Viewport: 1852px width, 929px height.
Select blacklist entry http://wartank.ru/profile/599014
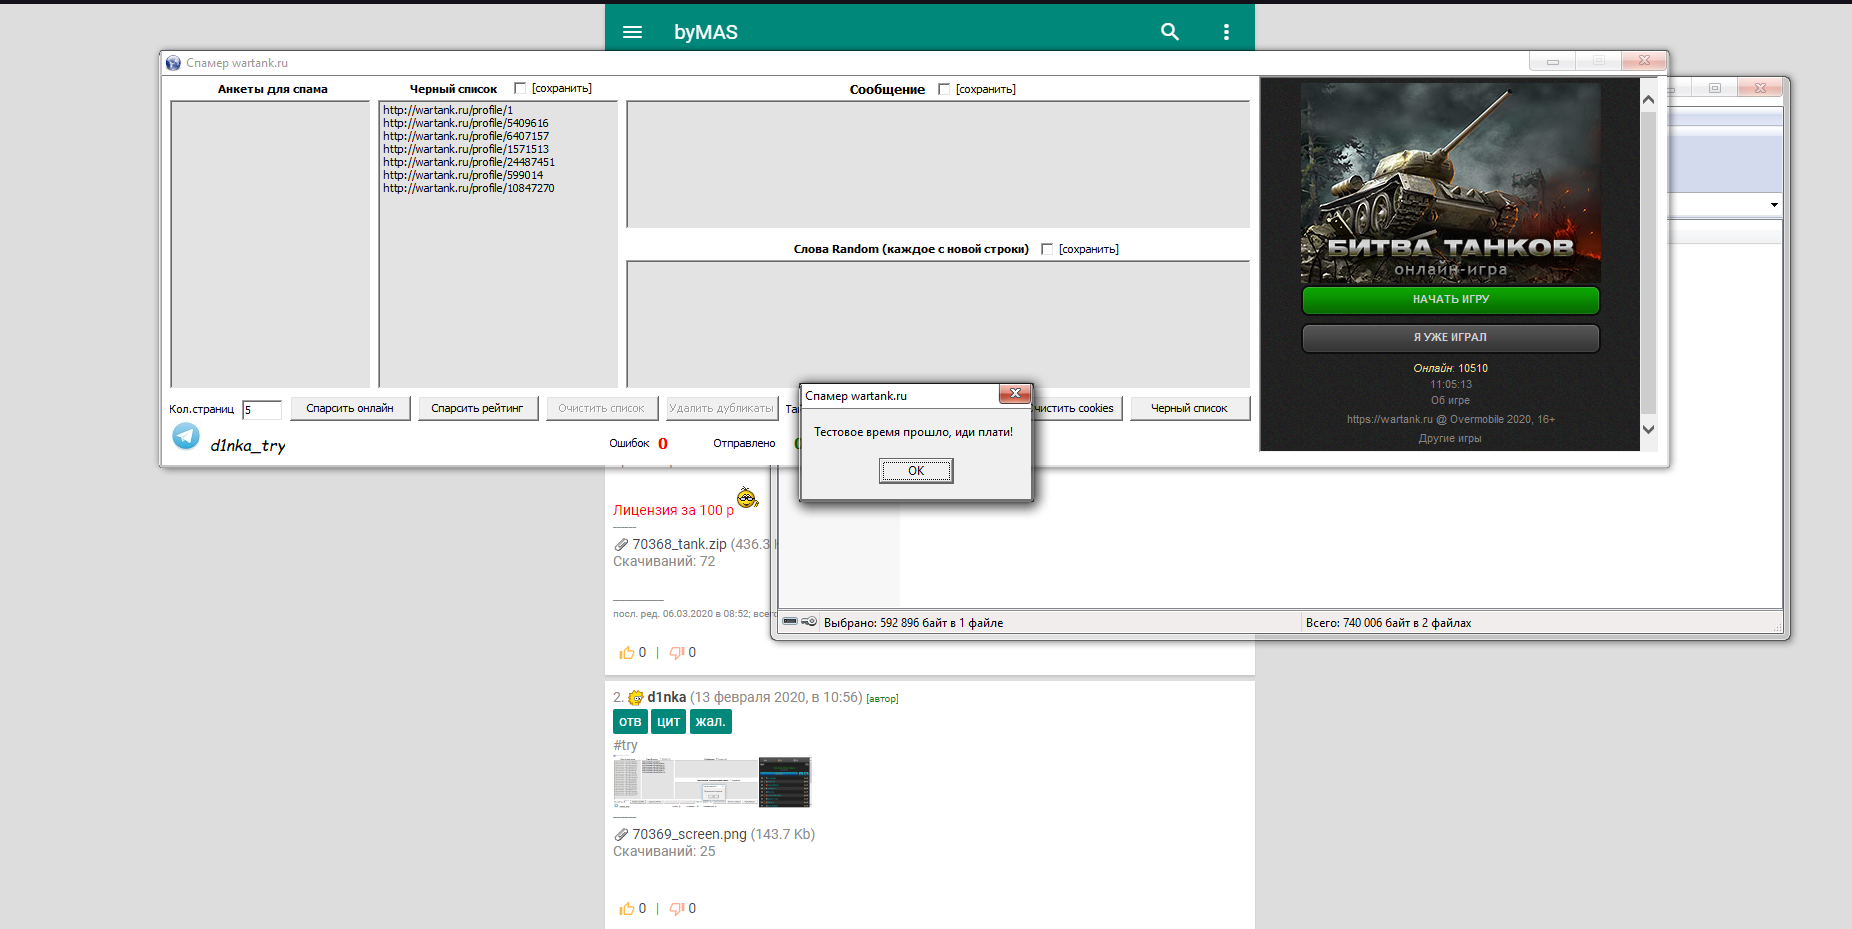pyautogui.click(x=463, y=175)
